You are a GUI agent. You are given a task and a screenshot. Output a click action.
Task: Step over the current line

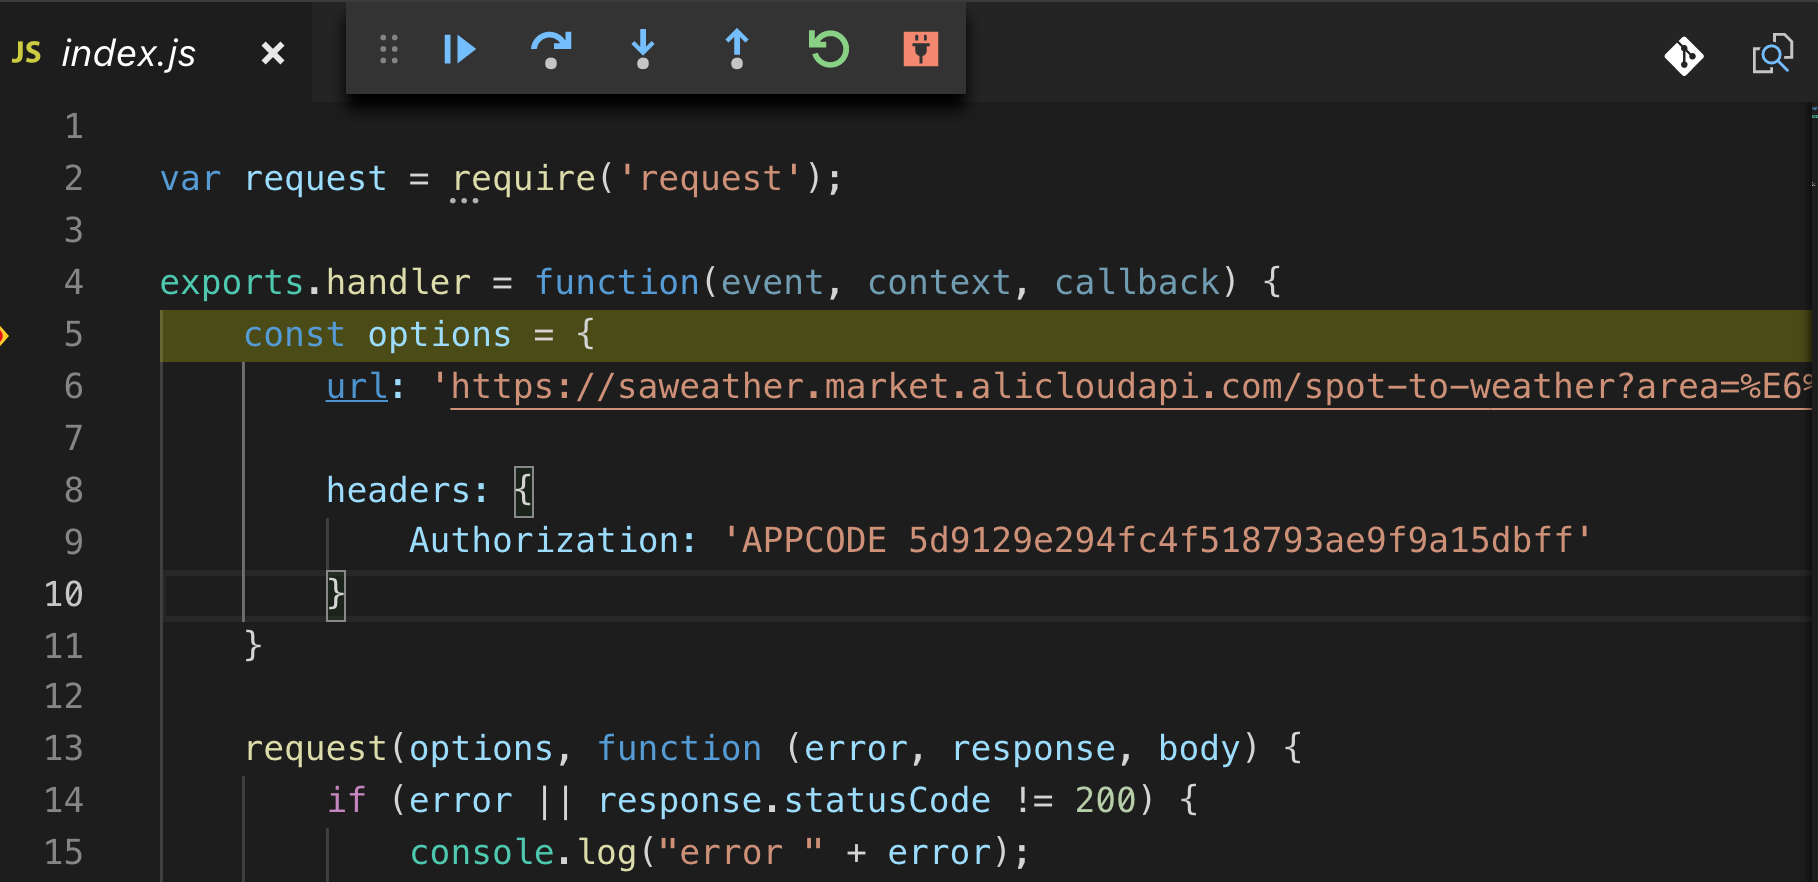(551, 49)
